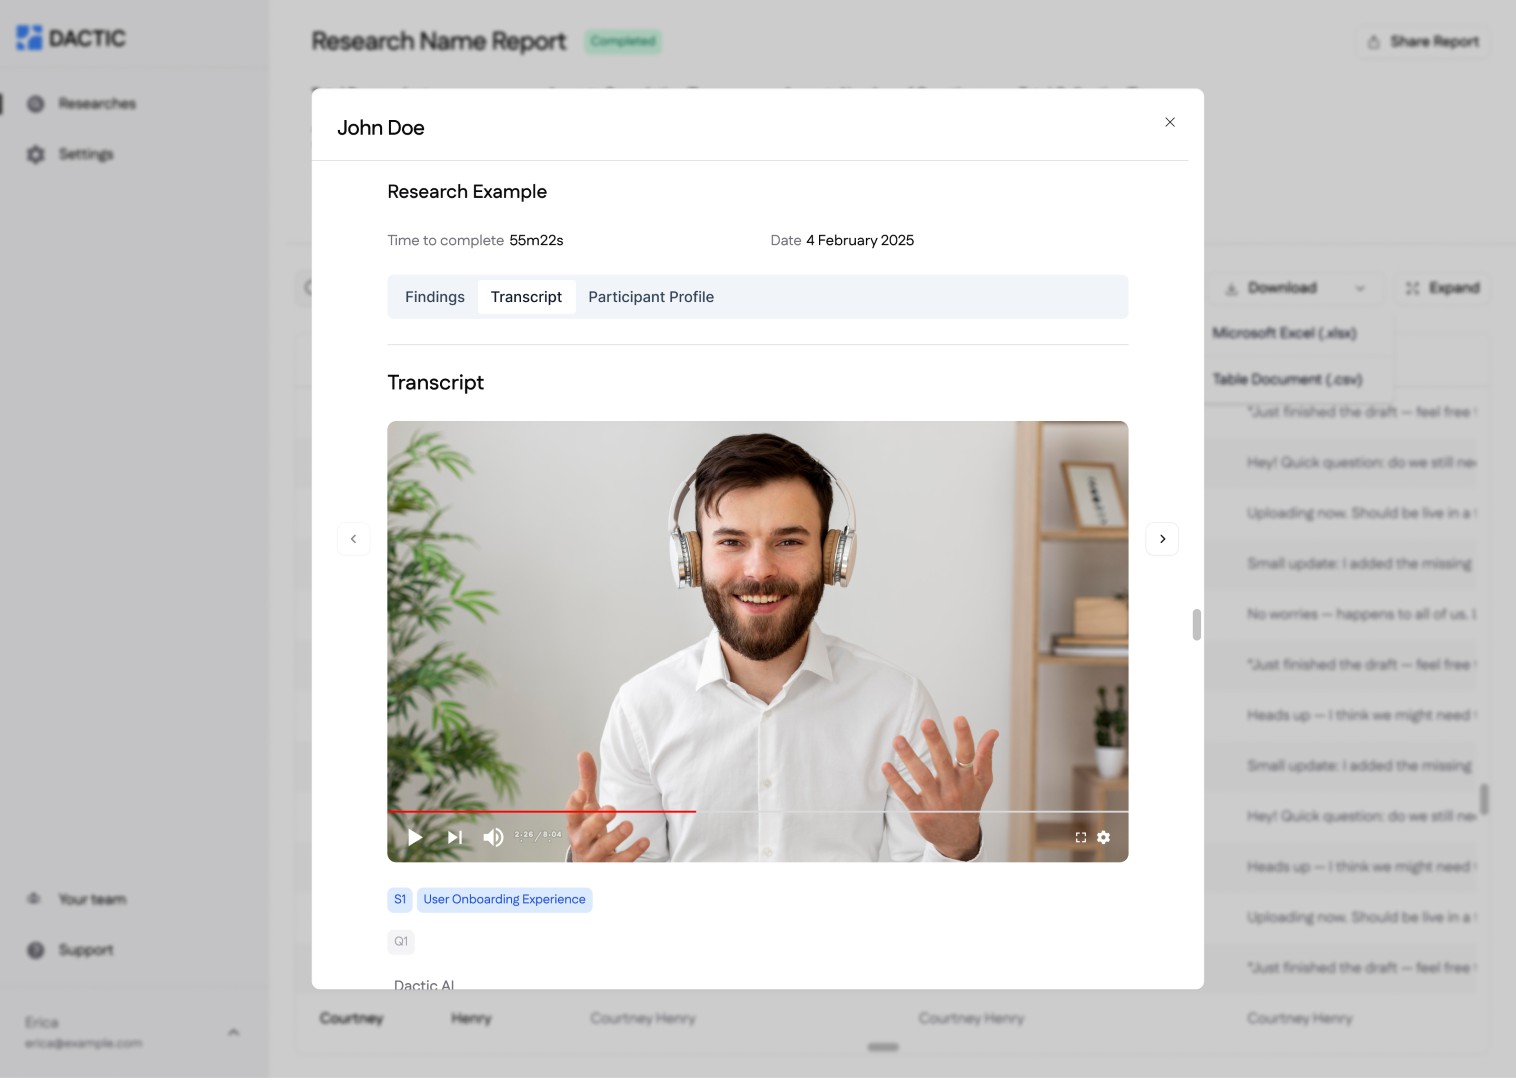Open the Participant Profile tab
1516x1080 pixels.
[650, 297]
